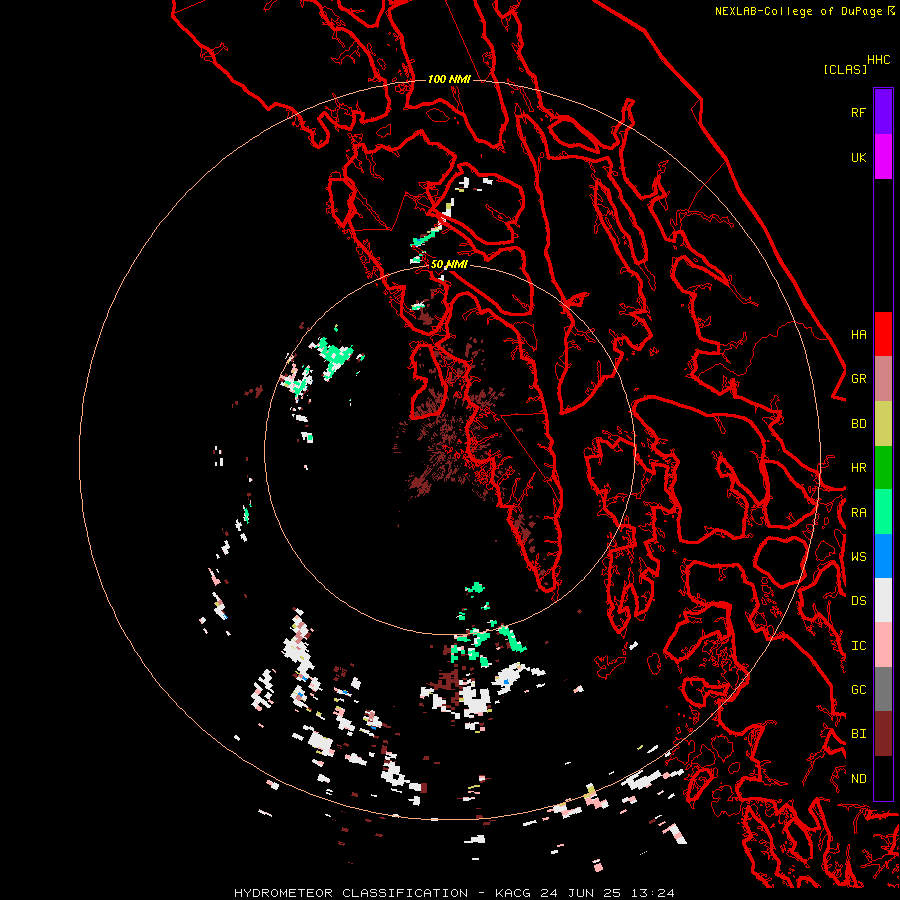Click the RF purple legend swatch
Image resolution: width=900 pixels, height=900 pixels.
coord(883,112)
